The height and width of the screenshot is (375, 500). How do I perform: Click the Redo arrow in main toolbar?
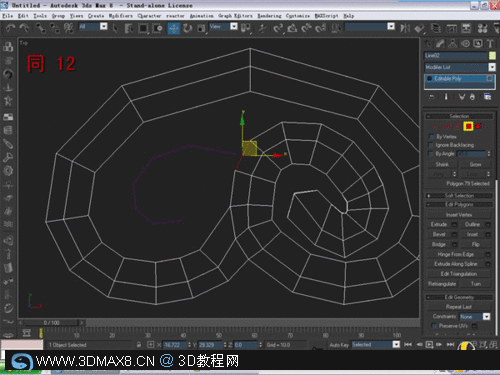25,28
